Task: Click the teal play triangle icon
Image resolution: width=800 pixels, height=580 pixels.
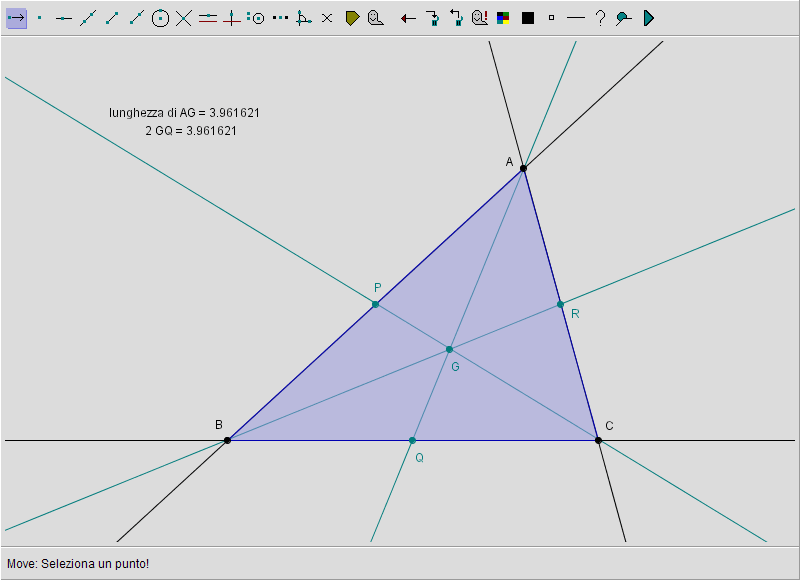Action: click(x=648, y=18)
